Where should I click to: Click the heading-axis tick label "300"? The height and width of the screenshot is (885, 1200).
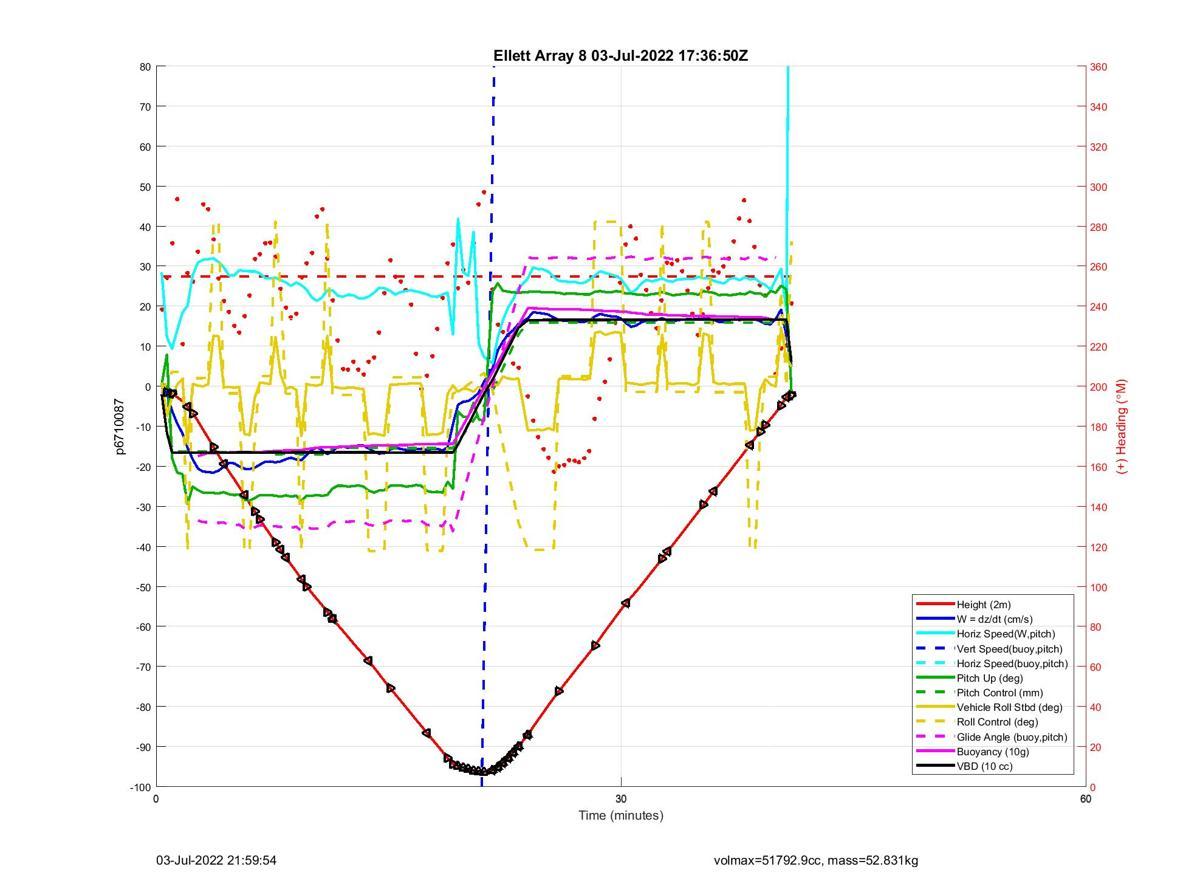(x=1098, y=187)
